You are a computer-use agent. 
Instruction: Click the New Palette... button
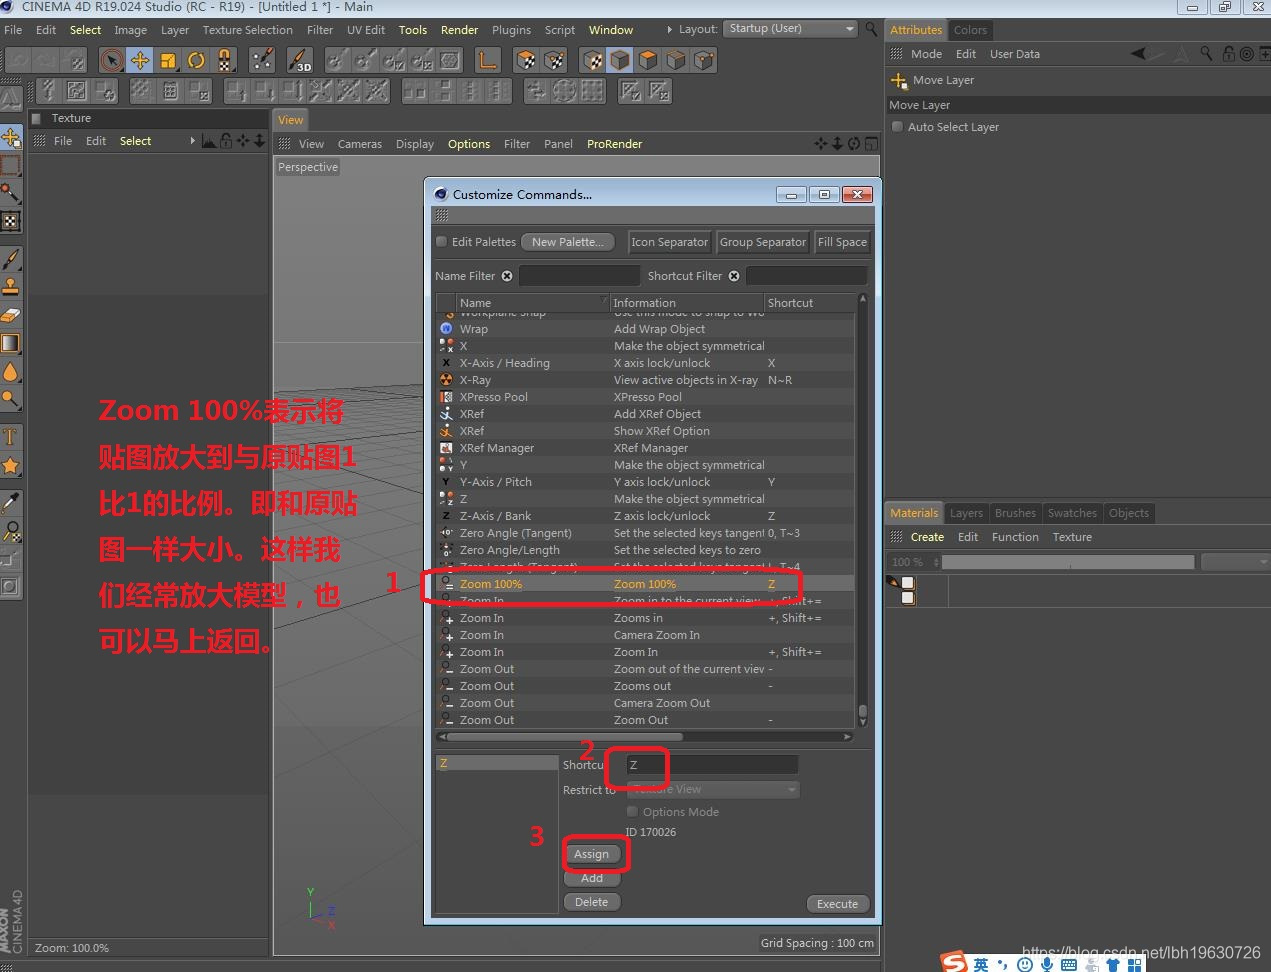567,242
